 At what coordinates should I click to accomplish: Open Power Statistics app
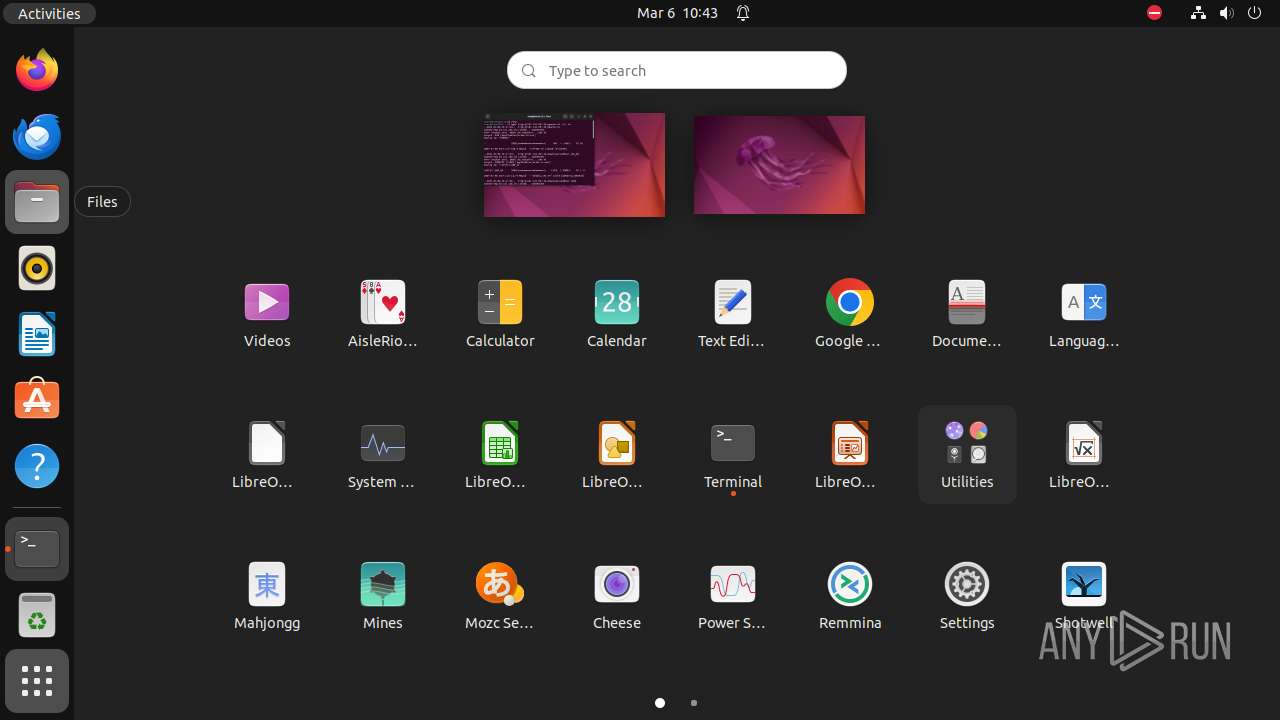point(733,596)
